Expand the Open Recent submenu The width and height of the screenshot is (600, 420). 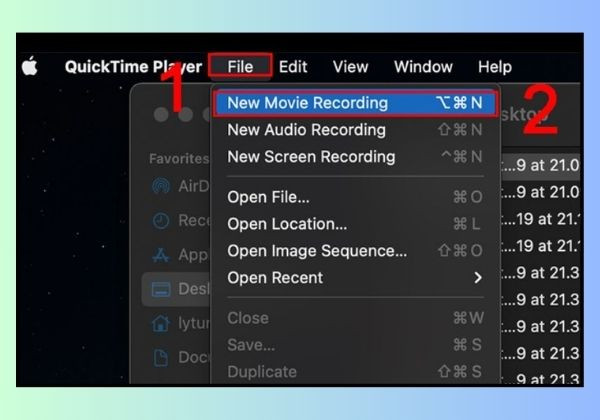[355, 278]
